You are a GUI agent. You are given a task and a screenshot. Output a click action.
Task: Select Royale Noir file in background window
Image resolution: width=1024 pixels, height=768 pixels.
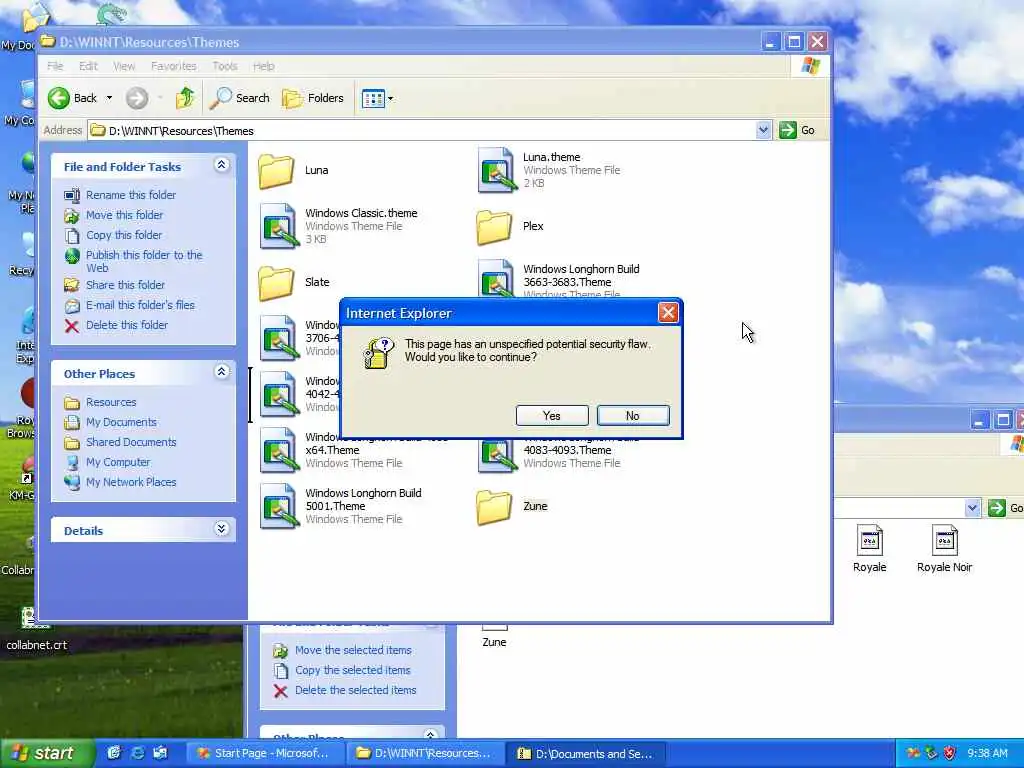pos(944,549)
